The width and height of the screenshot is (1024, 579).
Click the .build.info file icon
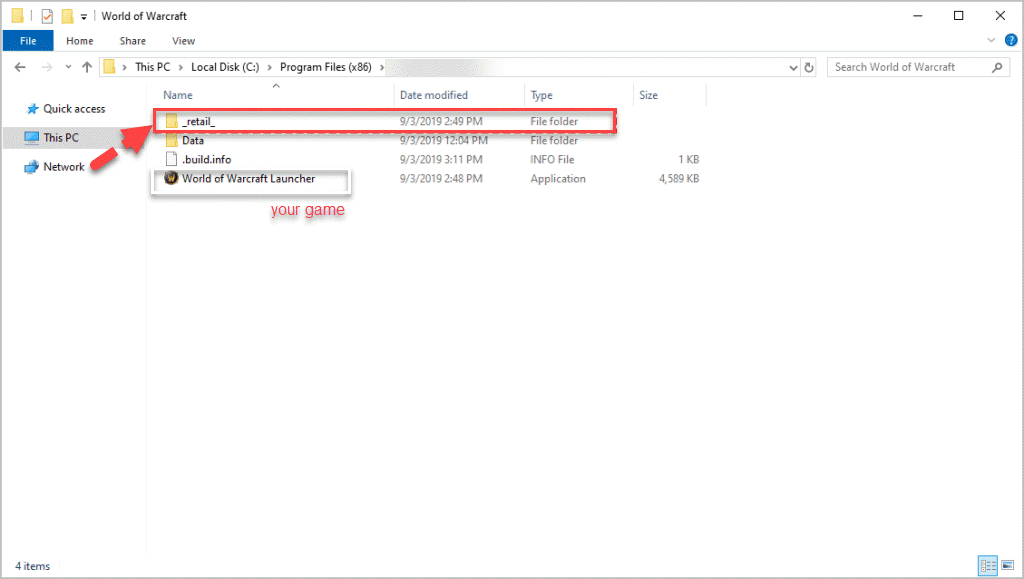(171, 159)
